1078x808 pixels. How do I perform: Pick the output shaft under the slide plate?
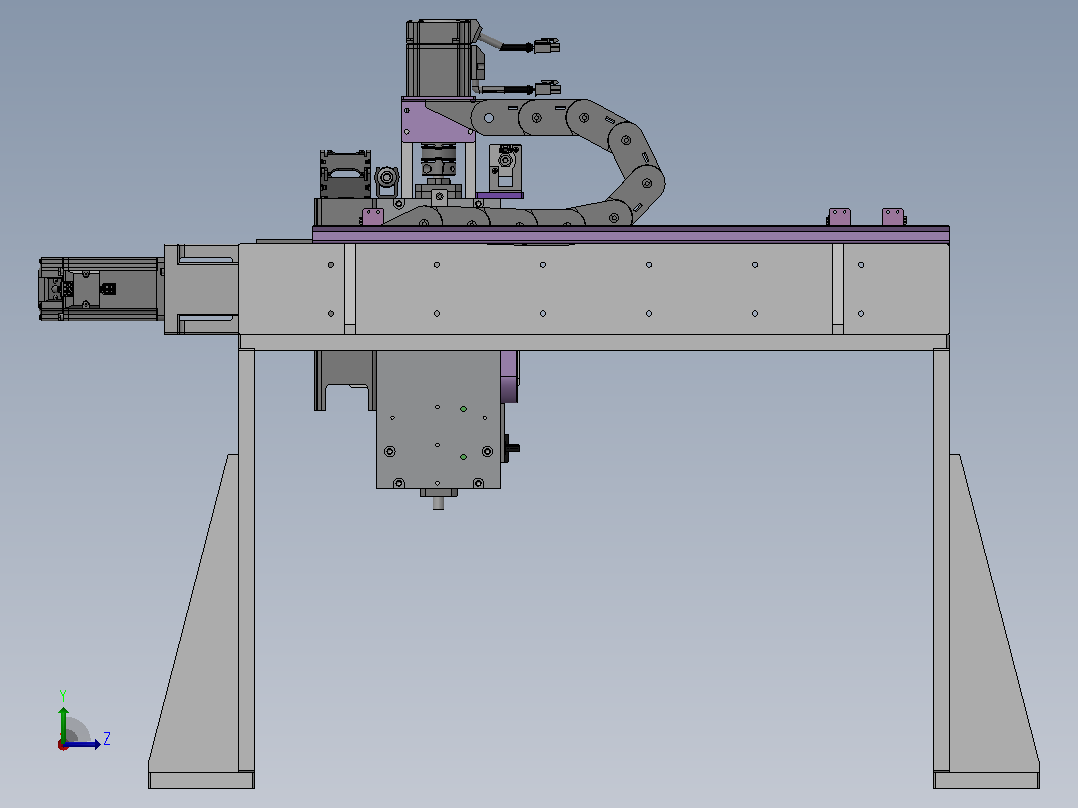[438, 503]
